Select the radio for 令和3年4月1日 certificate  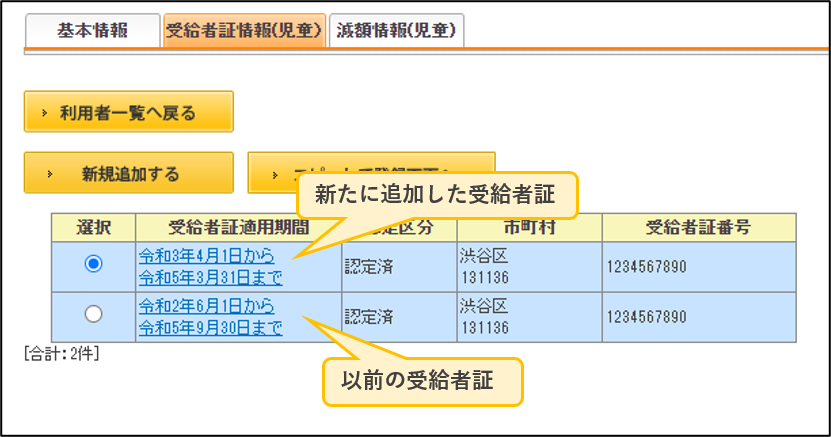(93, 263)
